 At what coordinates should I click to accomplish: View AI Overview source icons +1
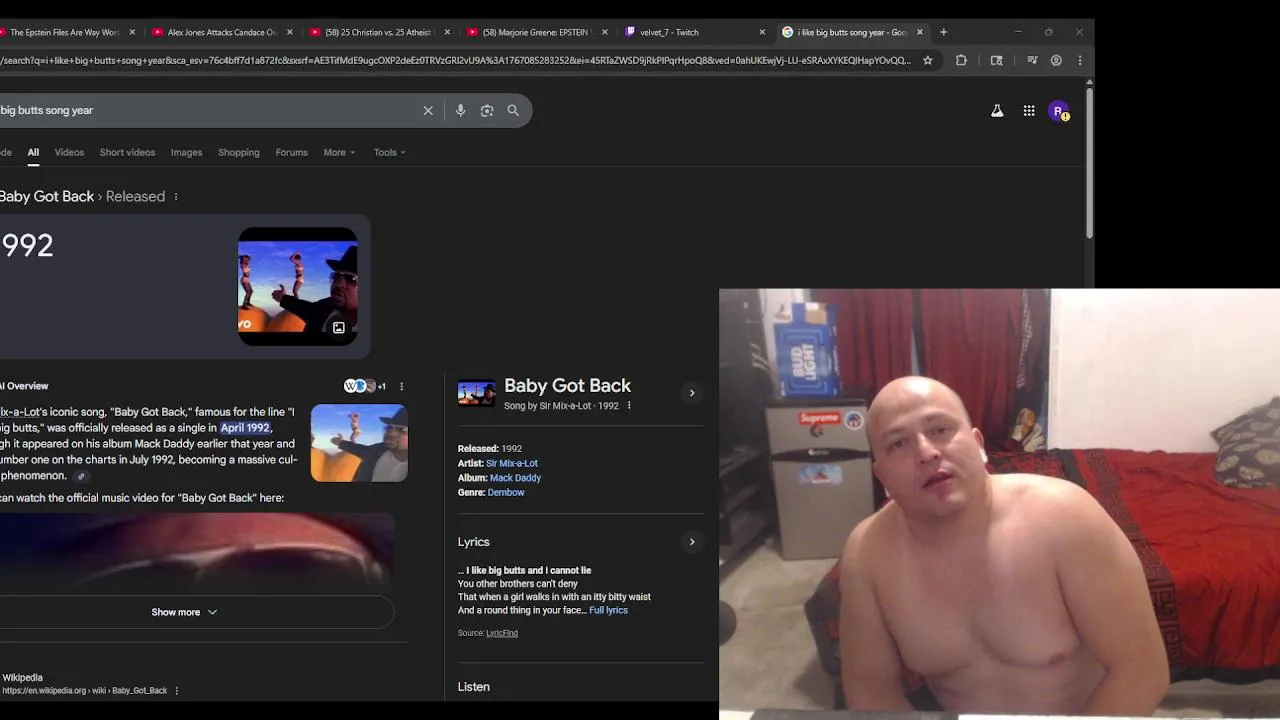pos(365,386)
